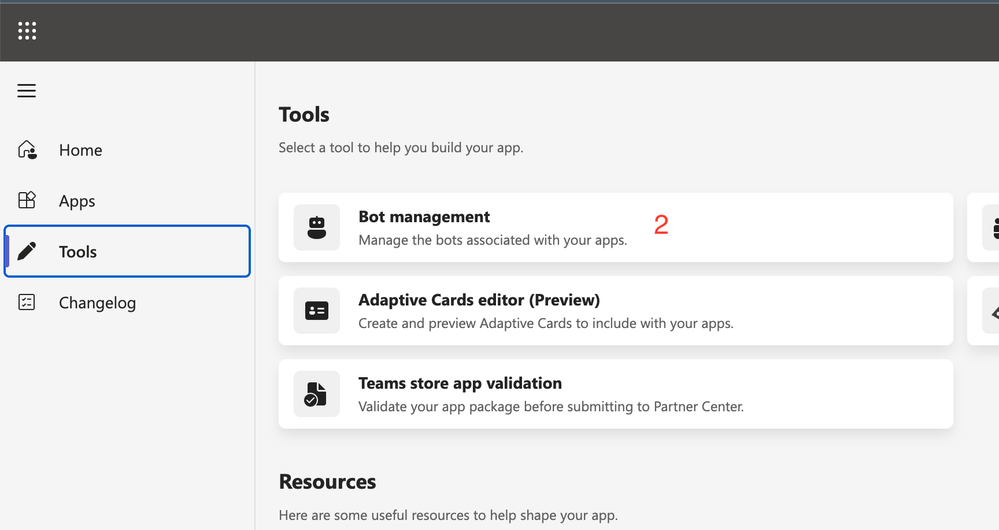The image size is (999, 530).
Task: Select the Tools navigation item
Action: coord(78,252)
